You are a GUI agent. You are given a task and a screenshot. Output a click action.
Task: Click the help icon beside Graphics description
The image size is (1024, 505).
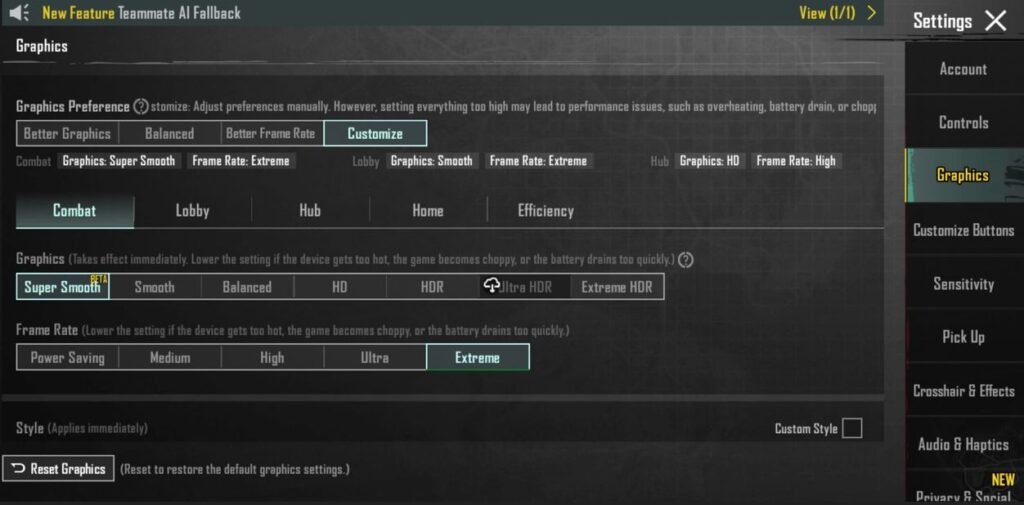(686, 260)
